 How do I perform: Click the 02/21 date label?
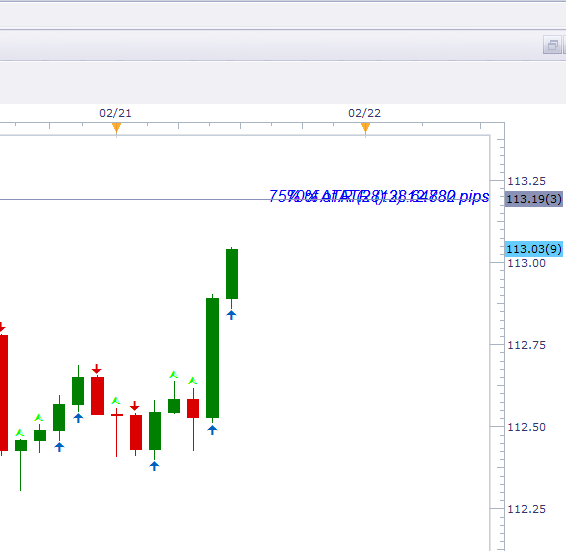tap(116, 113)
